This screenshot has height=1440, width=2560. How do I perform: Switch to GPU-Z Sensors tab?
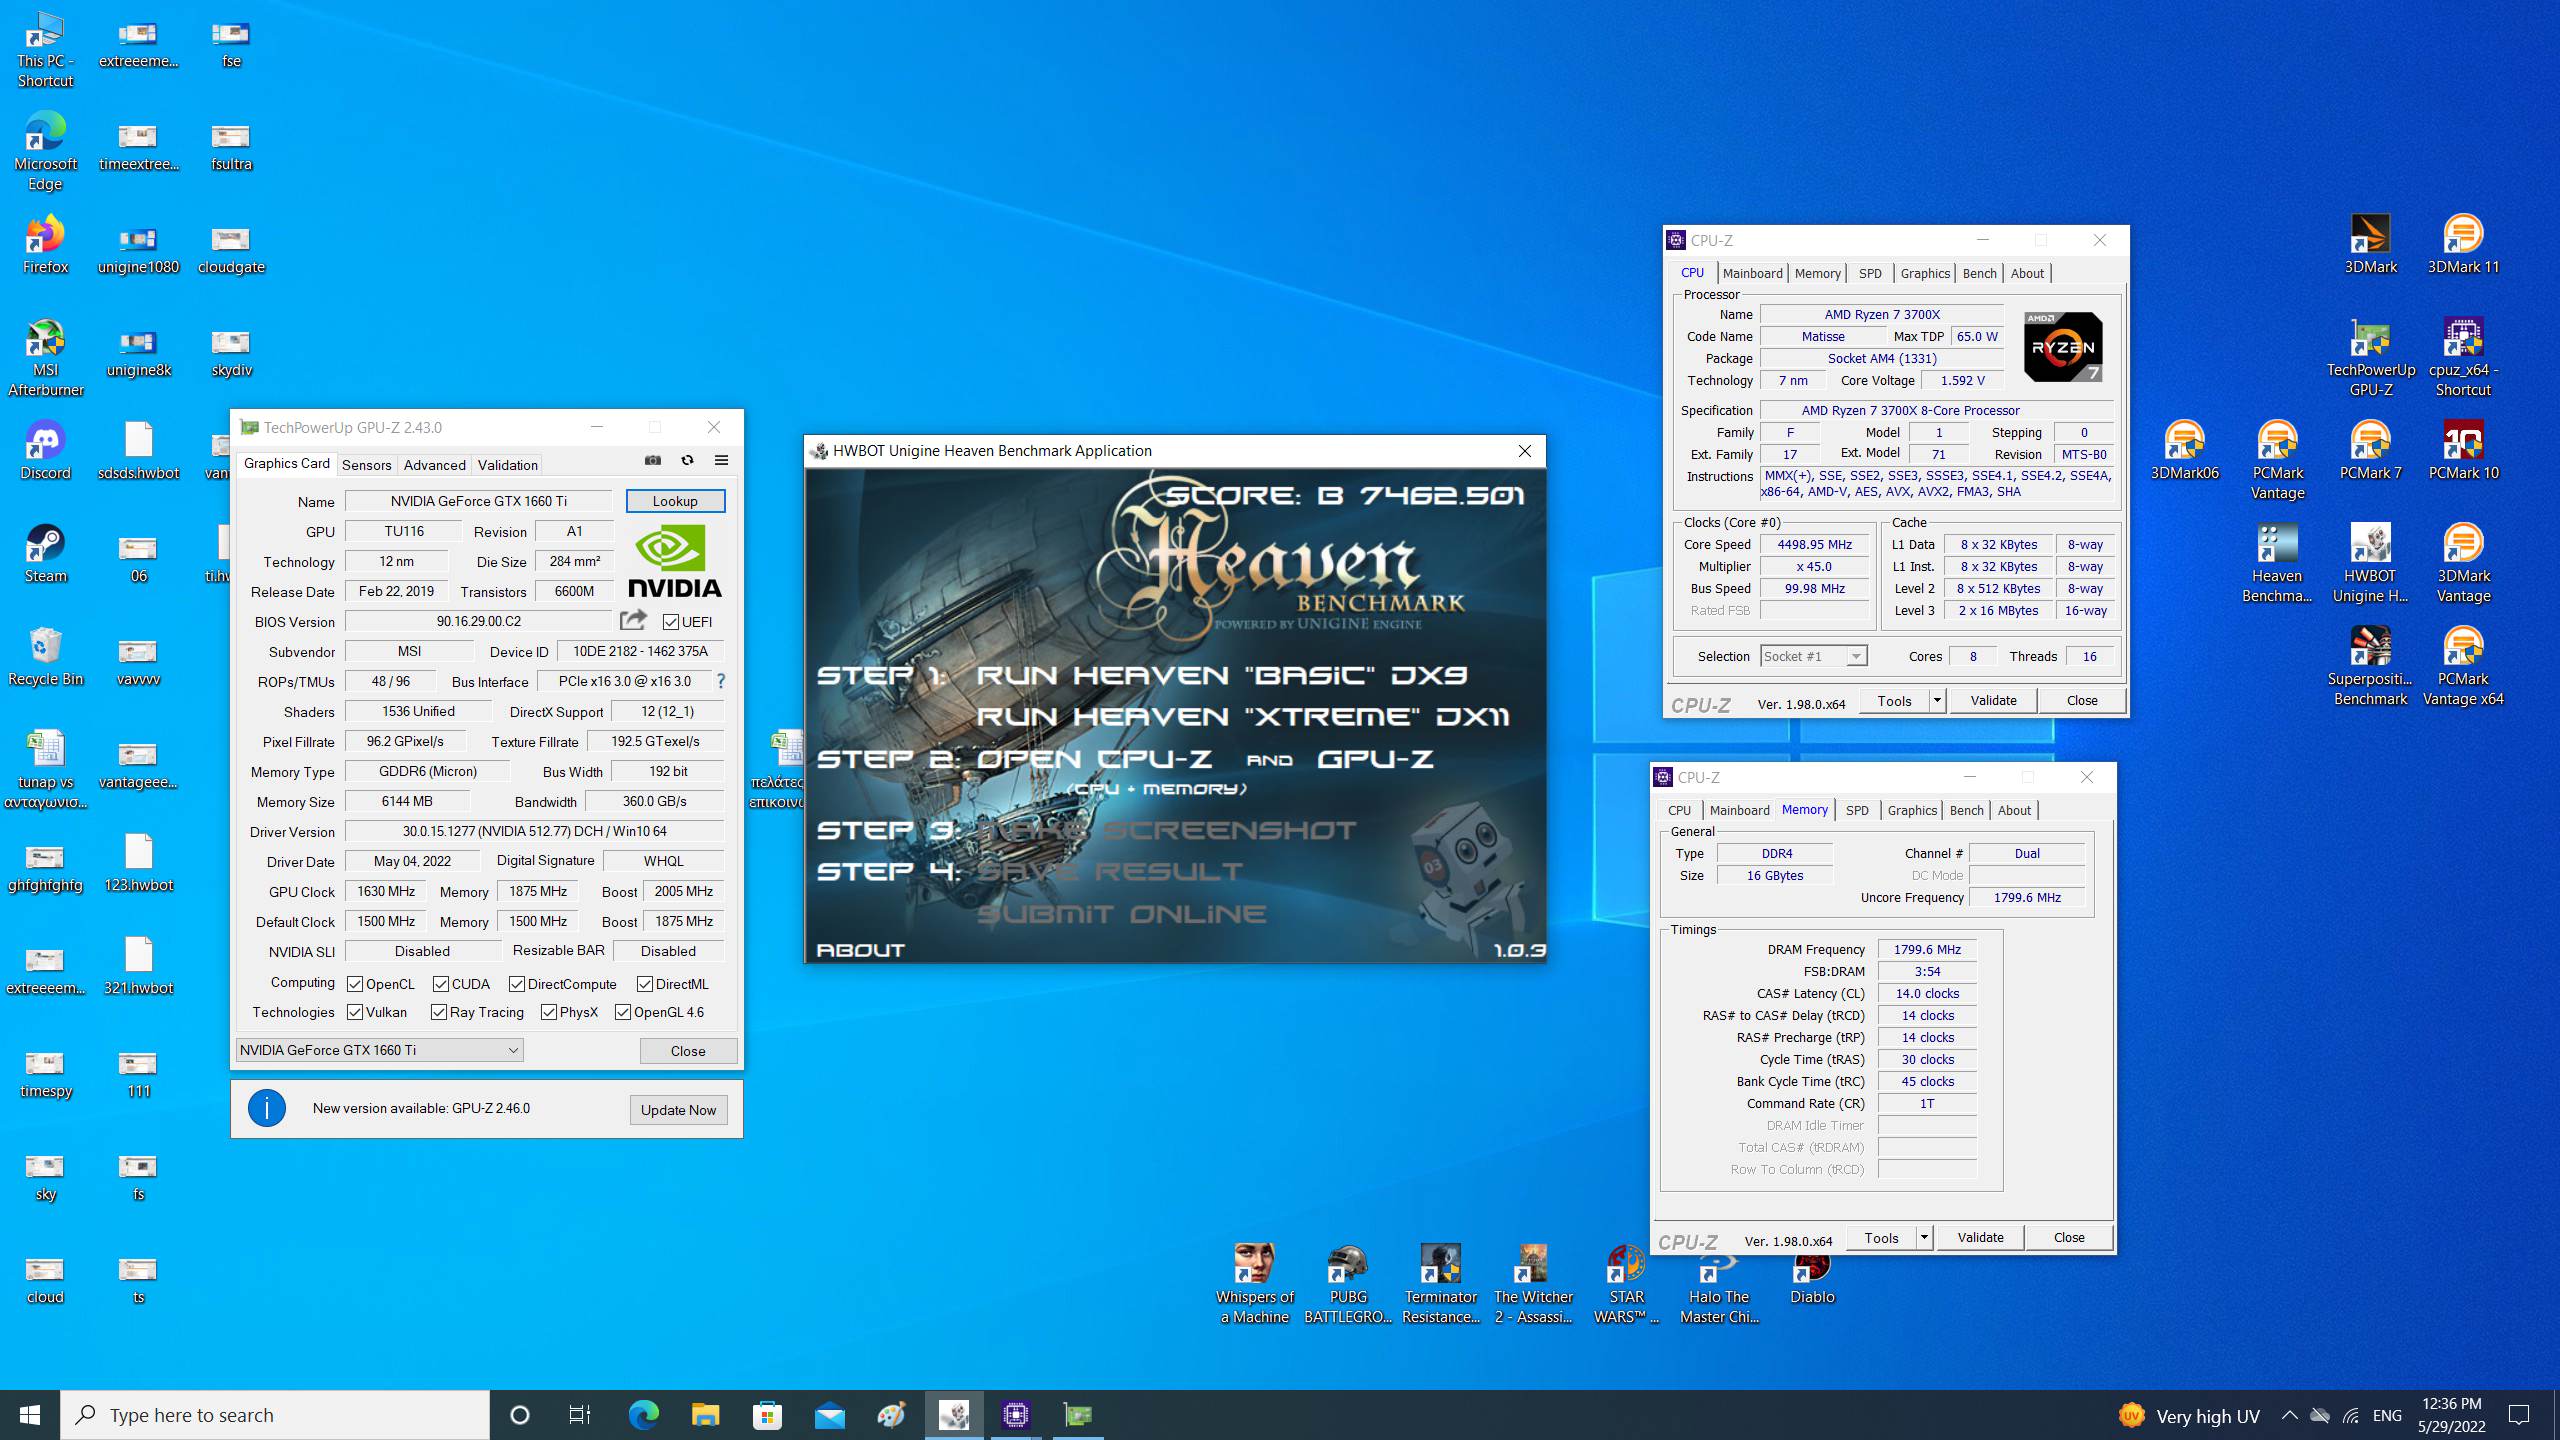pyautogui.click(x=367, y=465)
